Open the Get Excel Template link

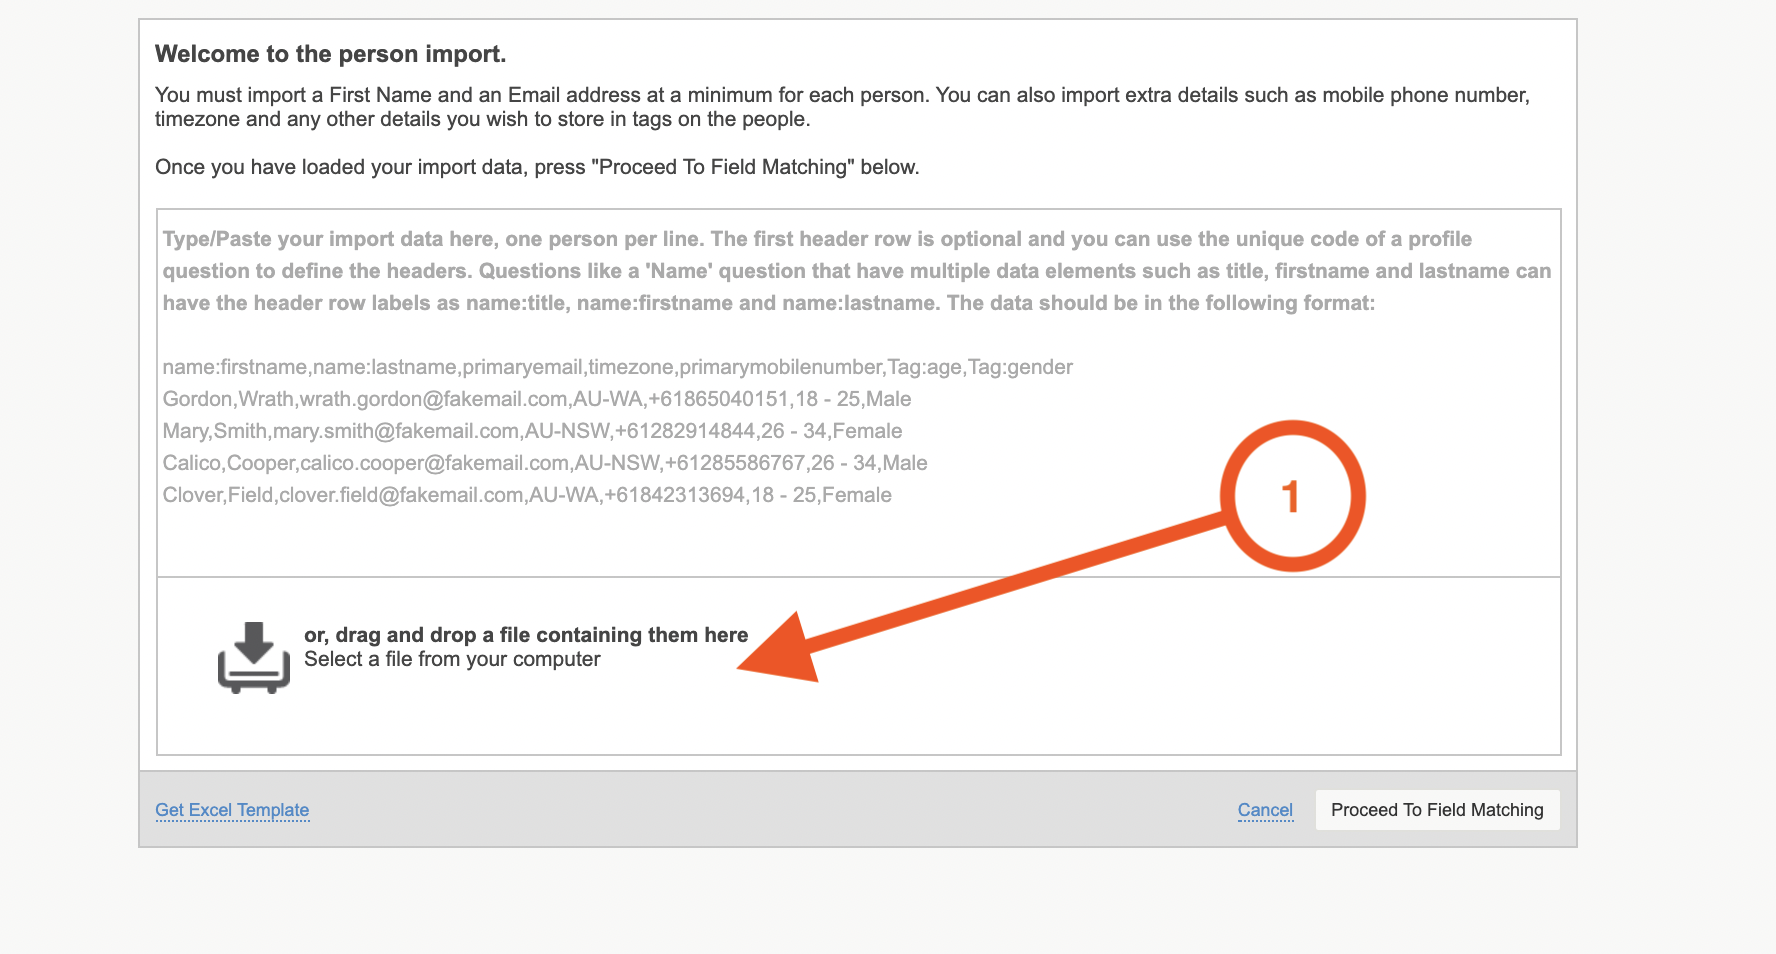pos(232,810)
